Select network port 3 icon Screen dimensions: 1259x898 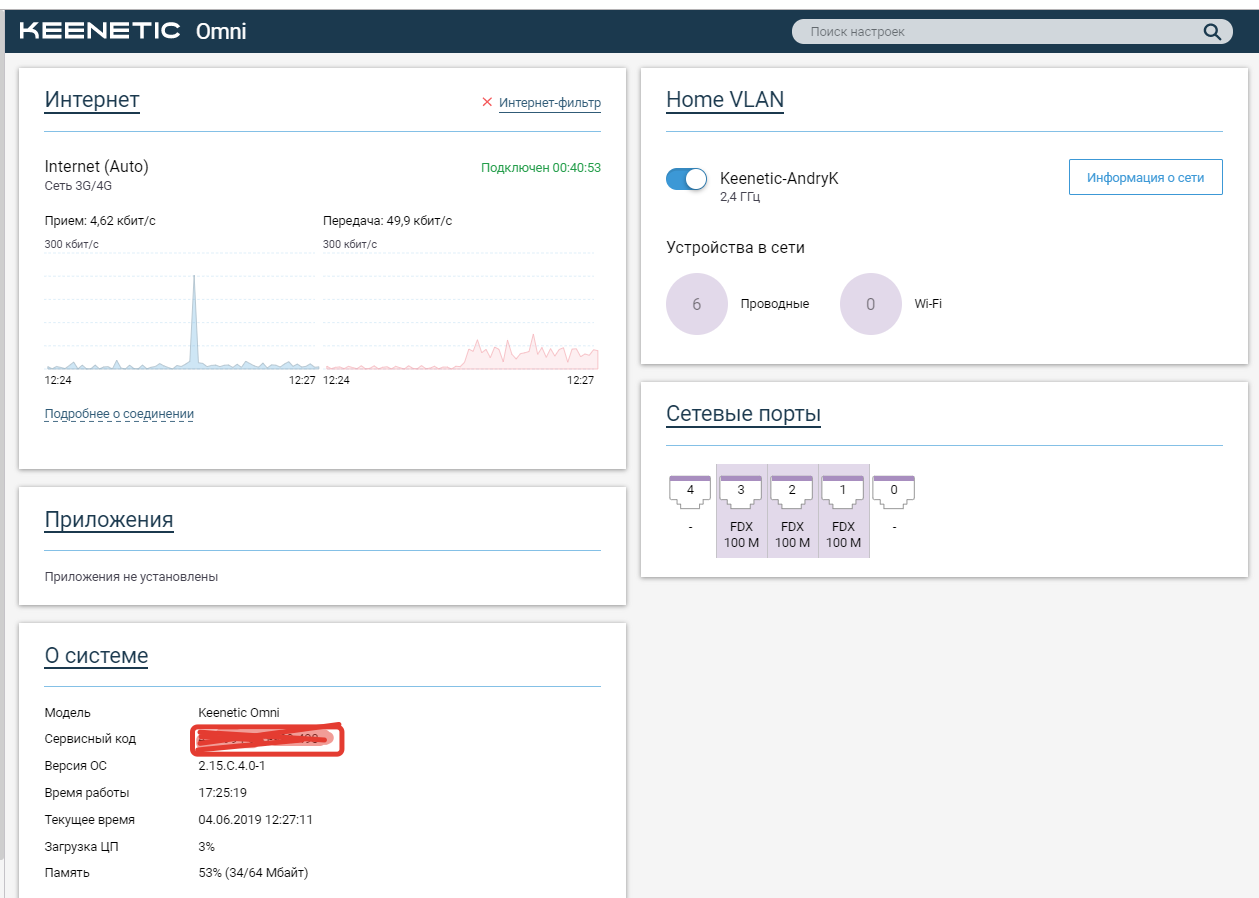point(741,490)
